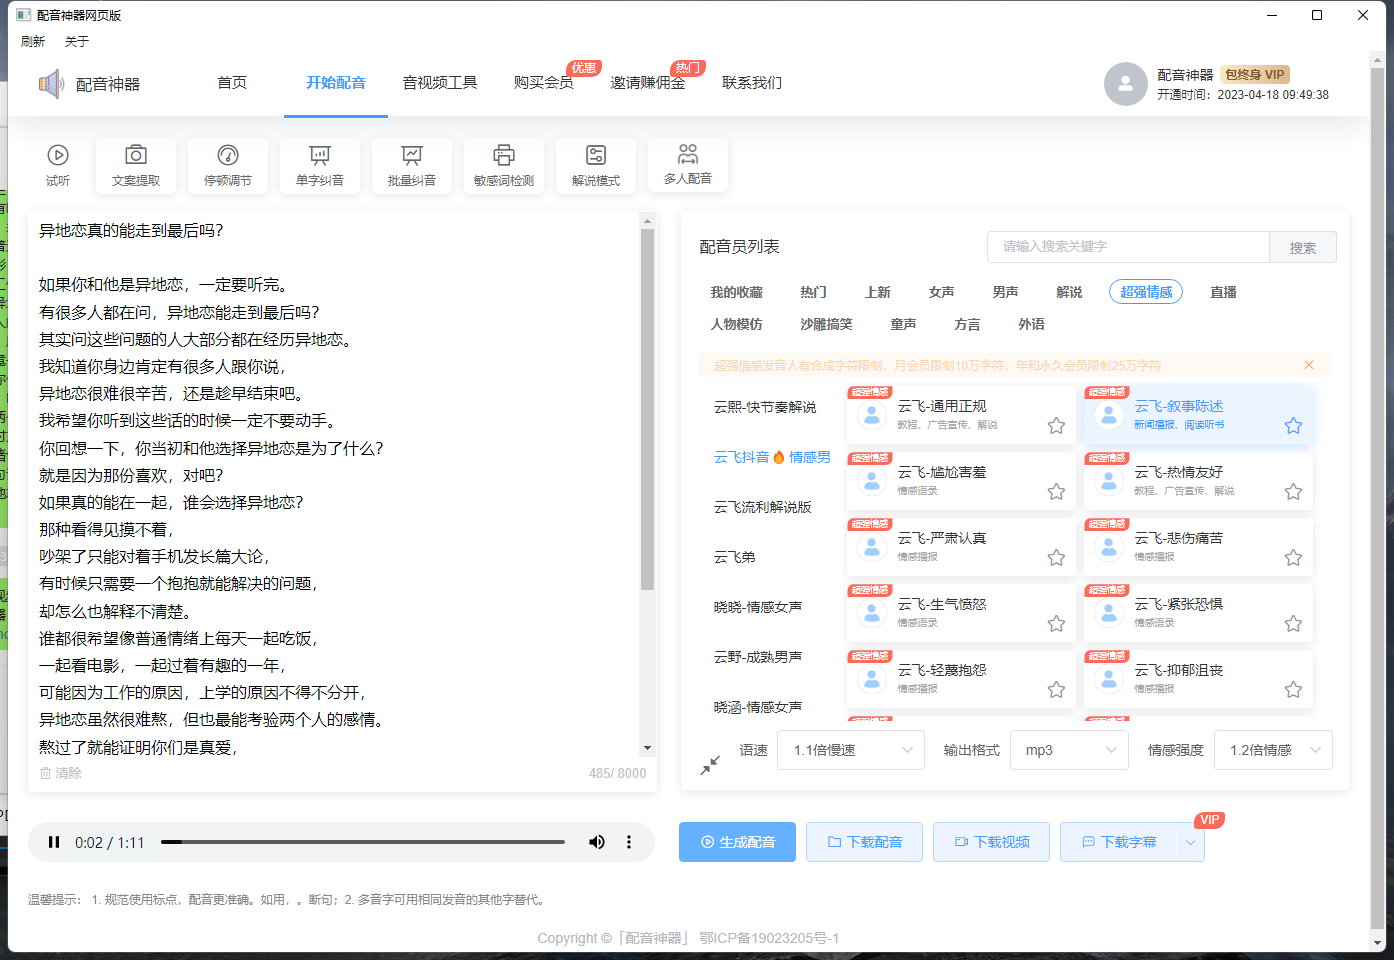The height and width of the screenshot is (960, 1394).
Task: Change the mp3 output format dropdown
Action: point(1069,749)
